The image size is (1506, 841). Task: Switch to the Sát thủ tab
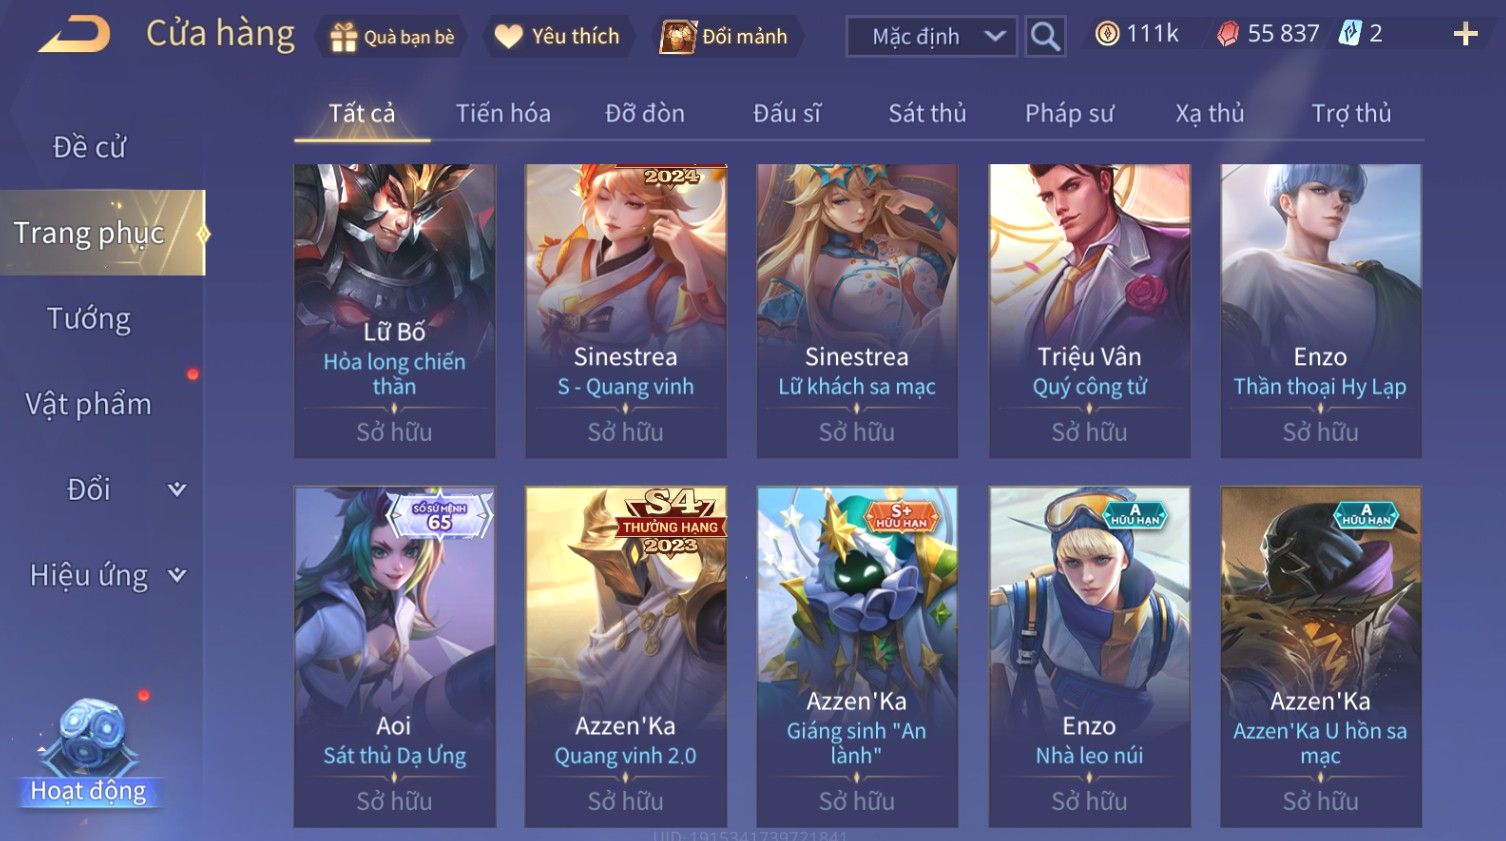coord(927,113)
